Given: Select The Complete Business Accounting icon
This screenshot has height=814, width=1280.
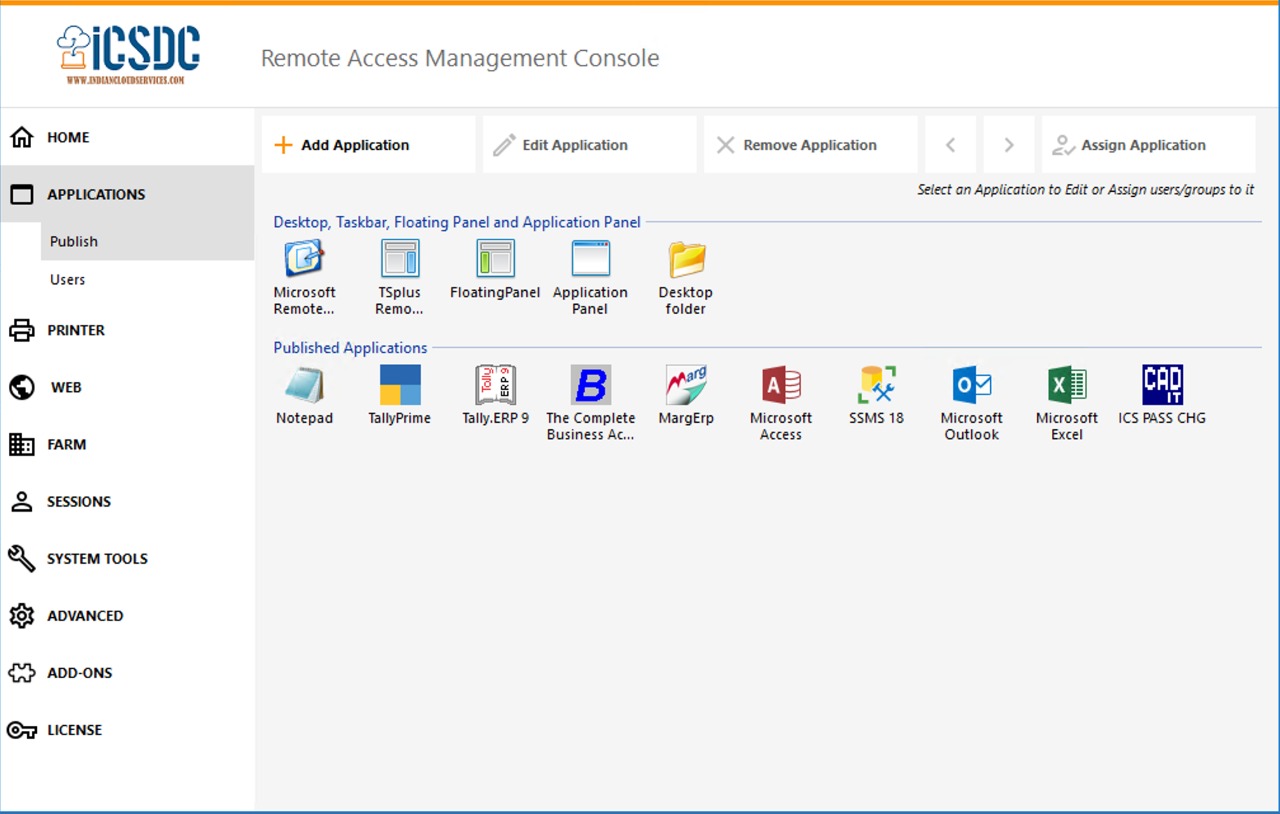Looking at the screenshot, I should coord(591,385).
